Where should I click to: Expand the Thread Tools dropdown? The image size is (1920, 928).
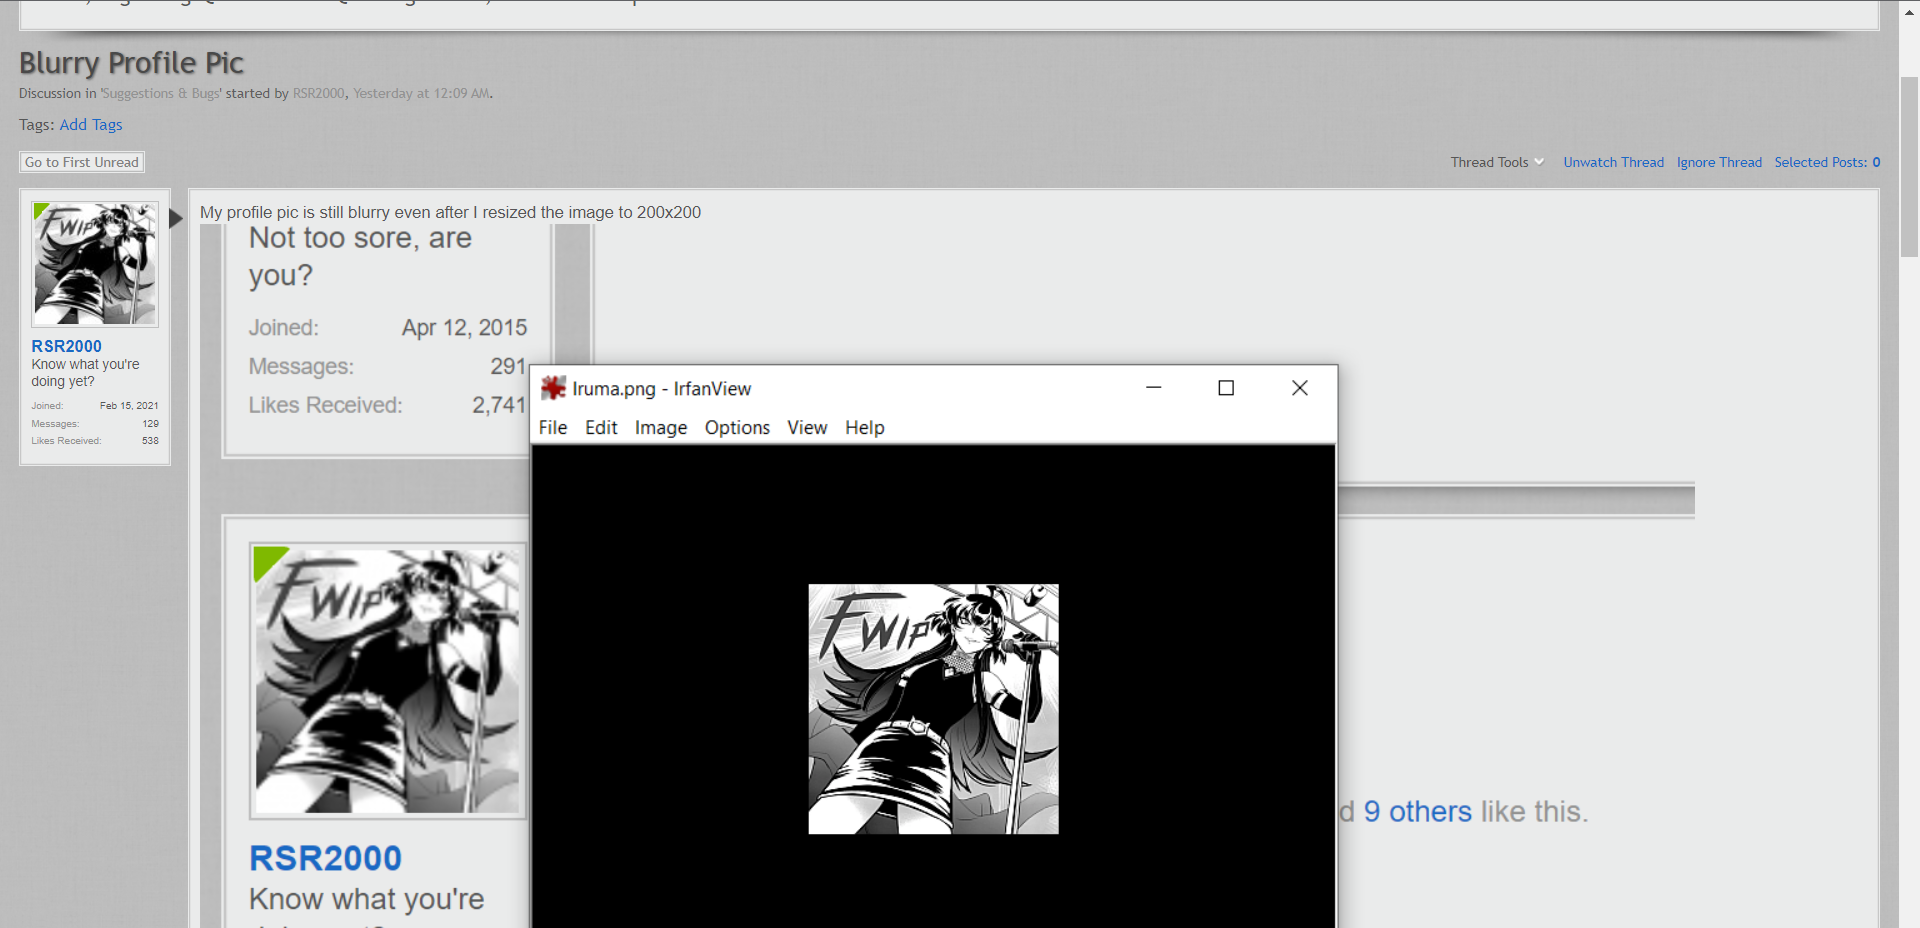1497,162
